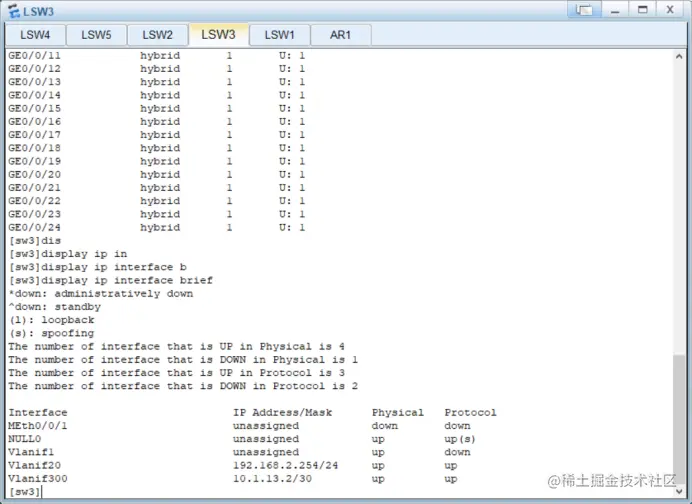This screenshot has height=504, width=692.
Task: Click the dock/undock window icon in title bar
Action: point(584,10)
